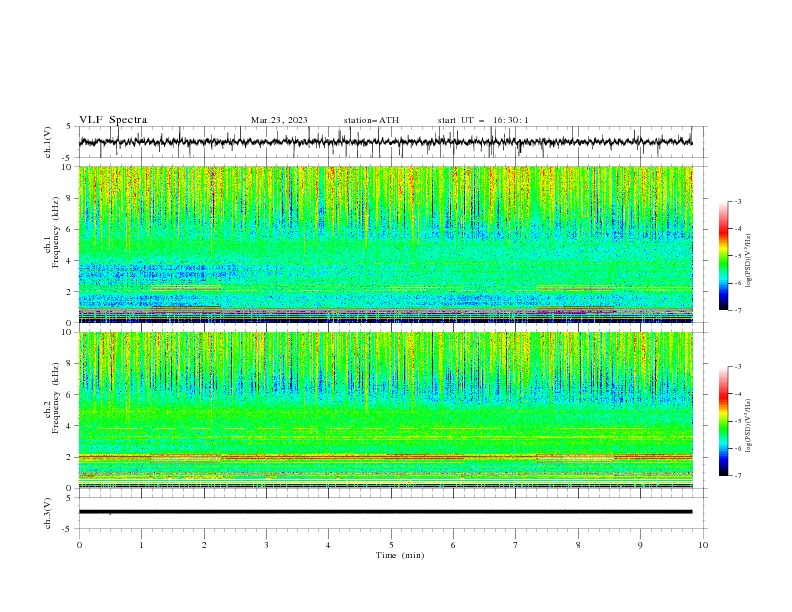Click the "-4" label on ch.2 colorbar
This screenshot has height=612, width=792.
click(738, 394)
